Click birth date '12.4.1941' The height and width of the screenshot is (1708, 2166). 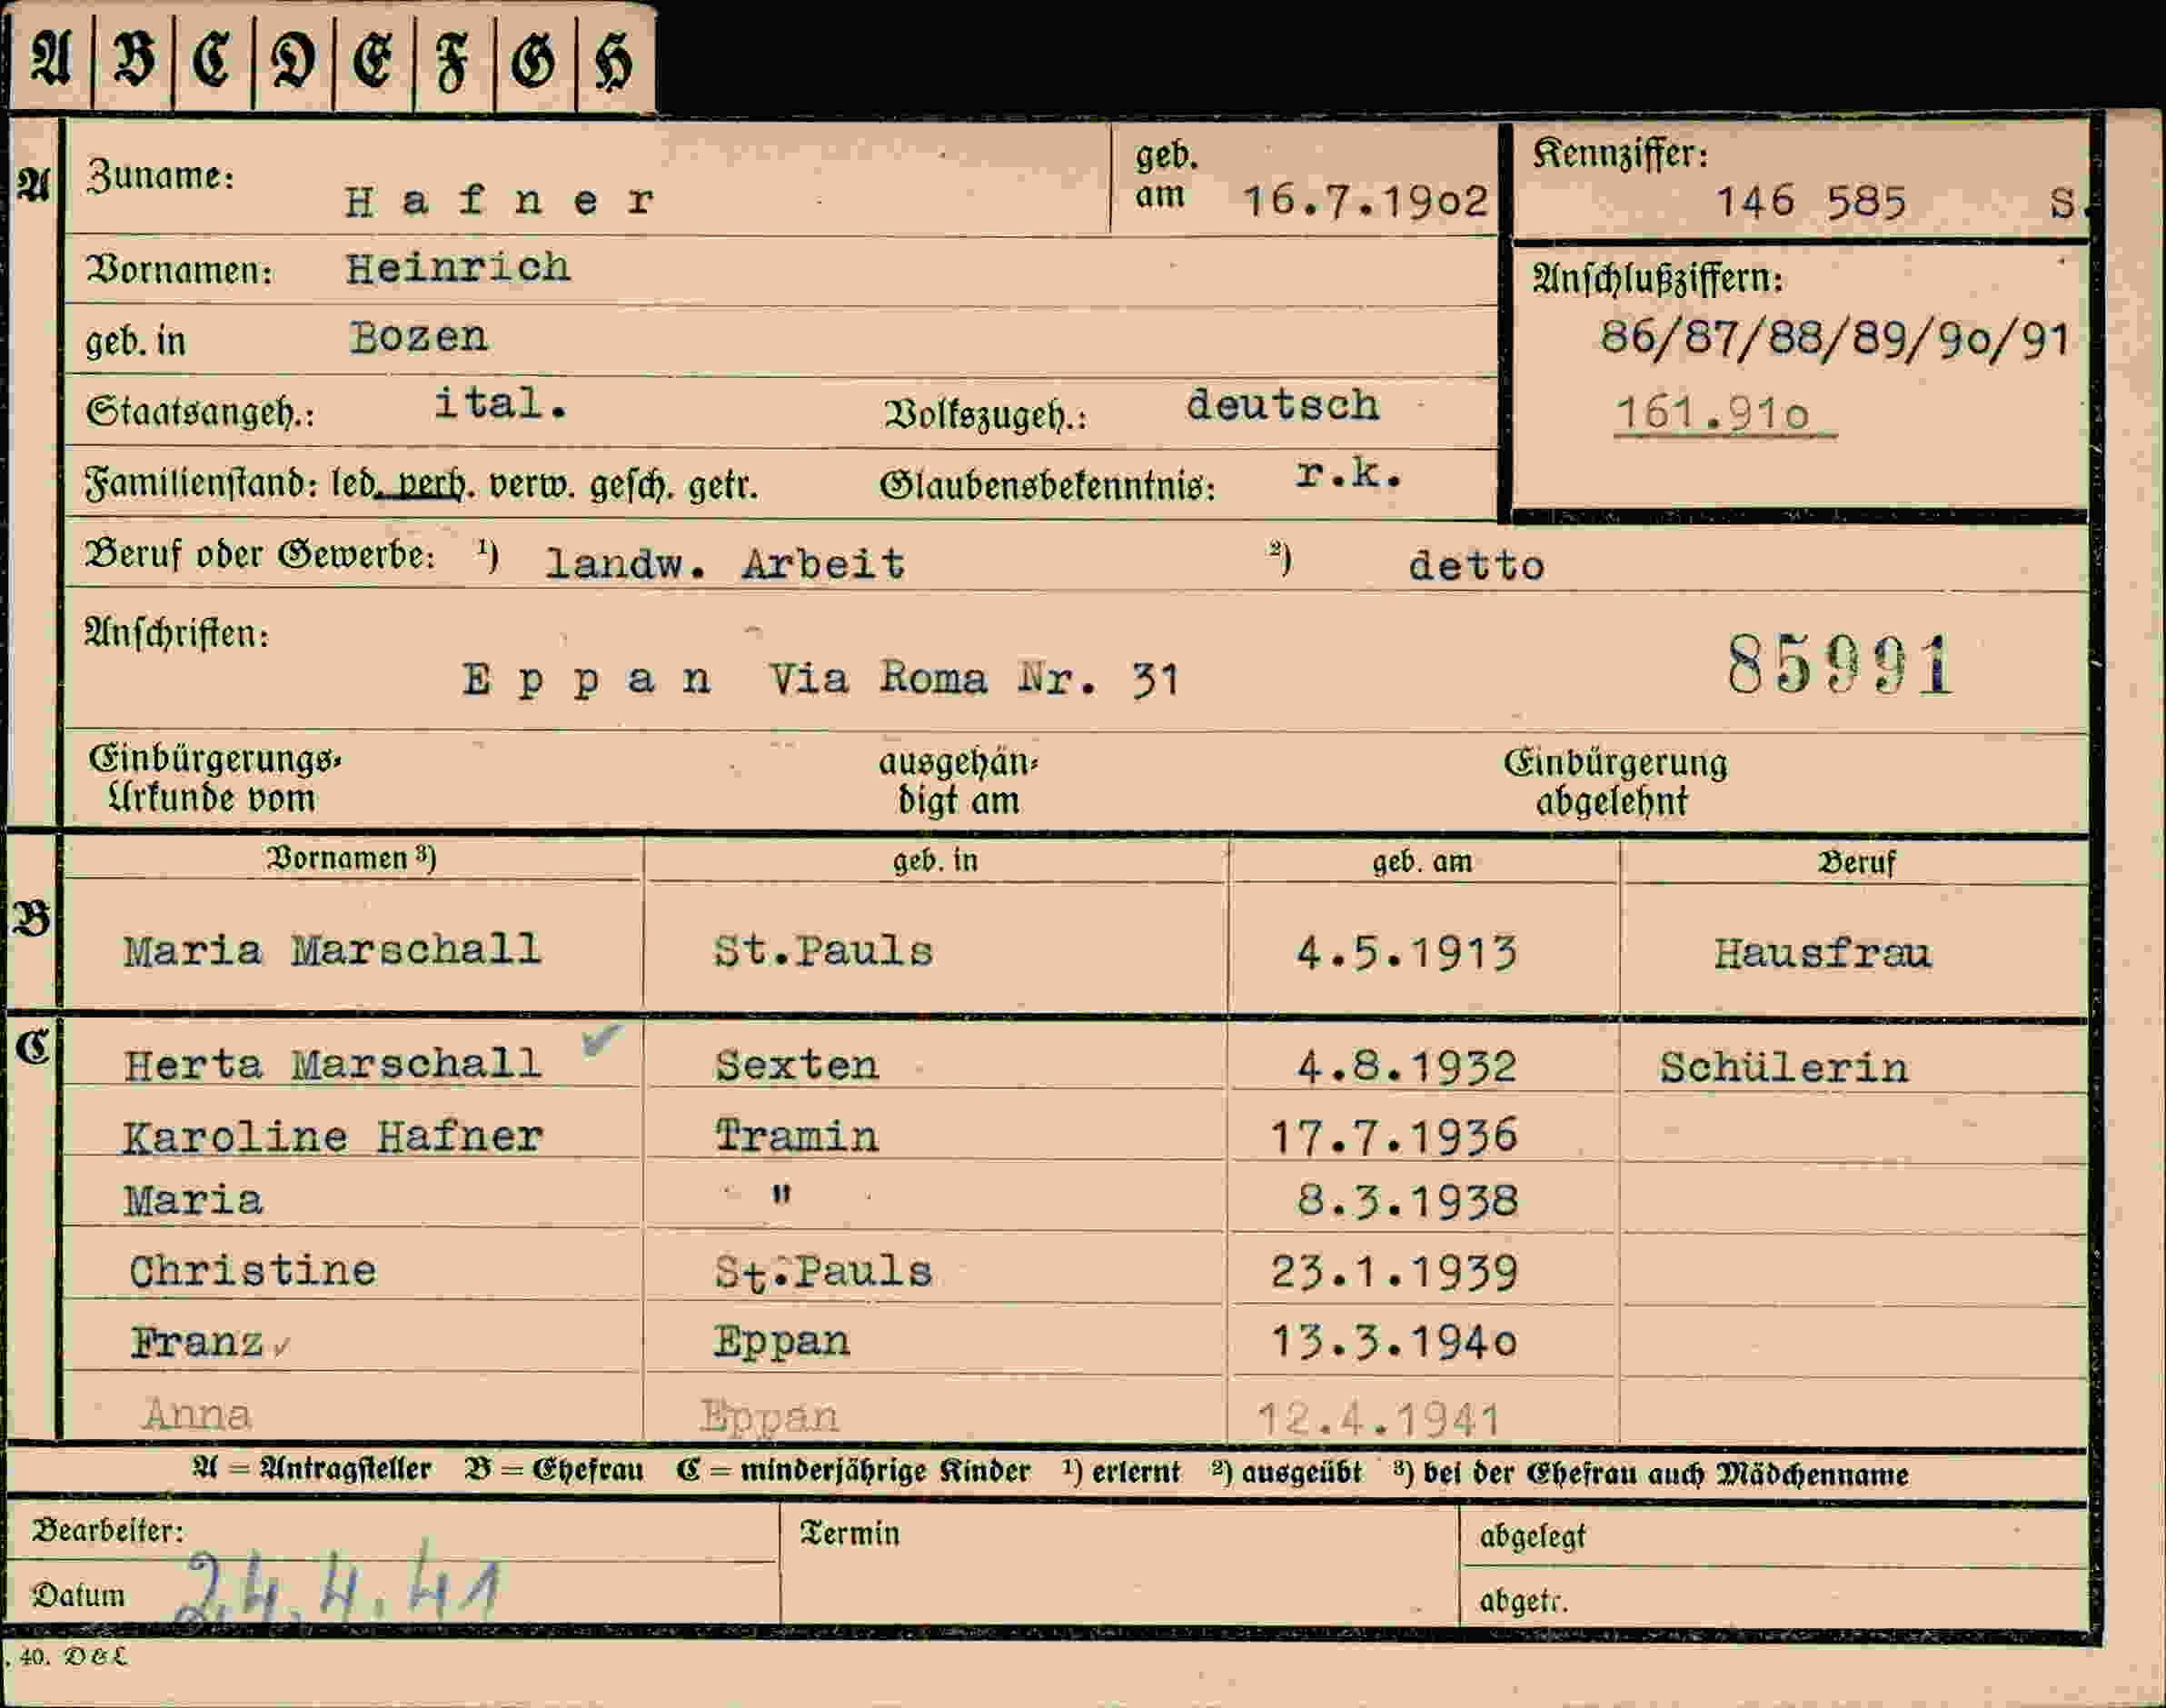point(1379,1419)
